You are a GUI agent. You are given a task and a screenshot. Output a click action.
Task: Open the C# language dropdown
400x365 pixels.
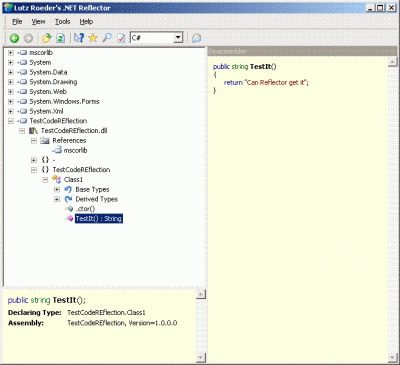[x=178, y=38]
